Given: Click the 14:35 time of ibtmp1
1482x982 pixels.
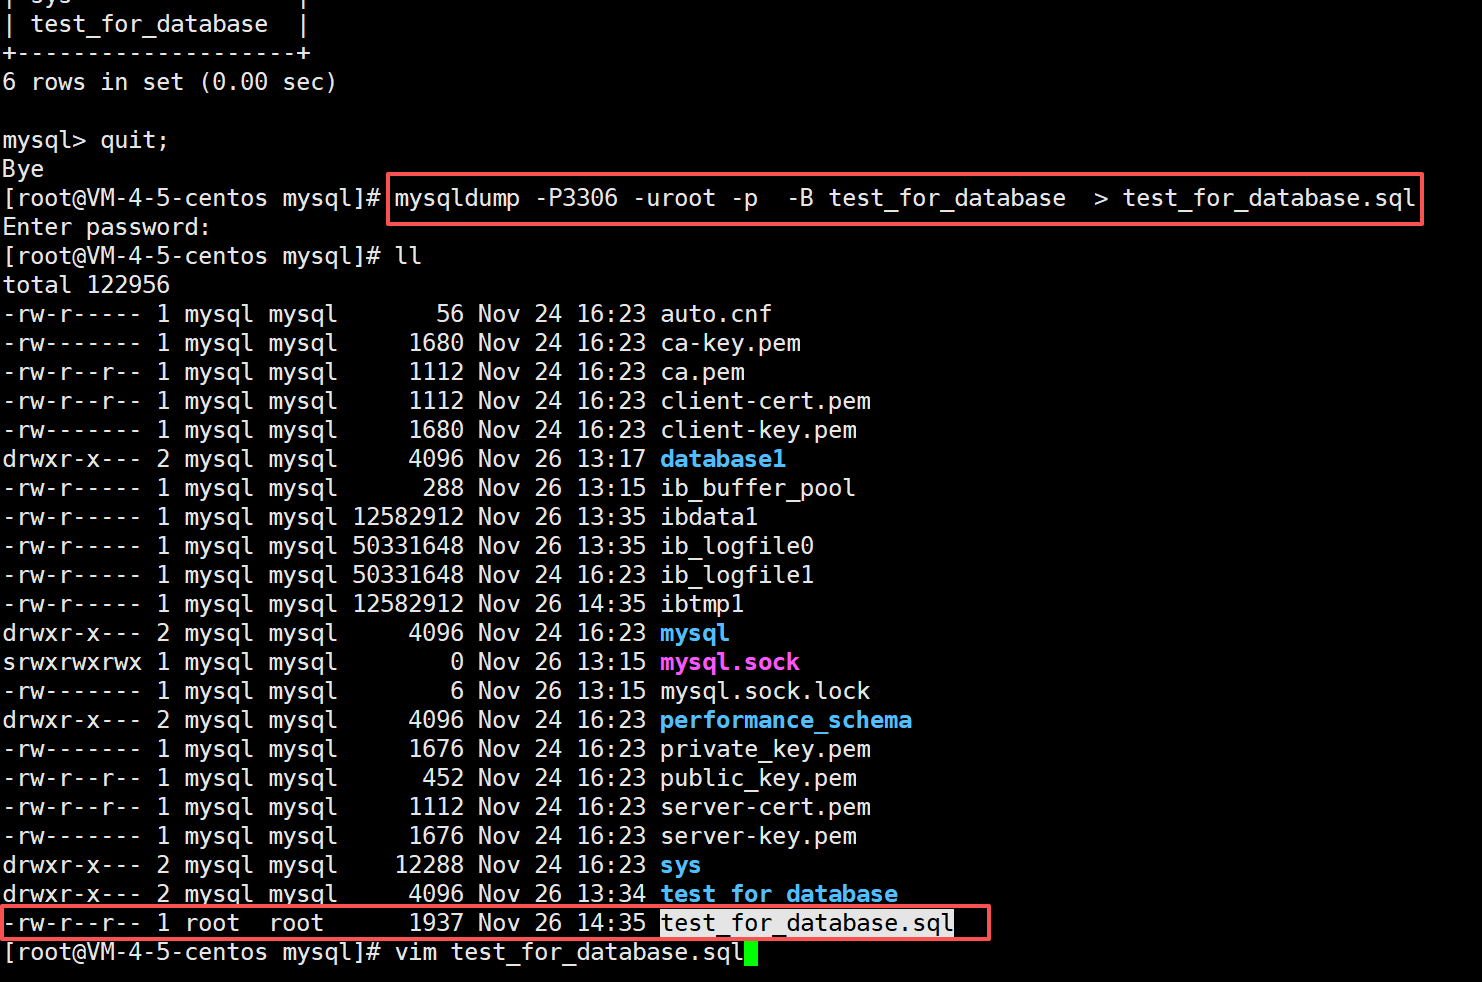Looking at the screenshot, I should pos(611,604).
